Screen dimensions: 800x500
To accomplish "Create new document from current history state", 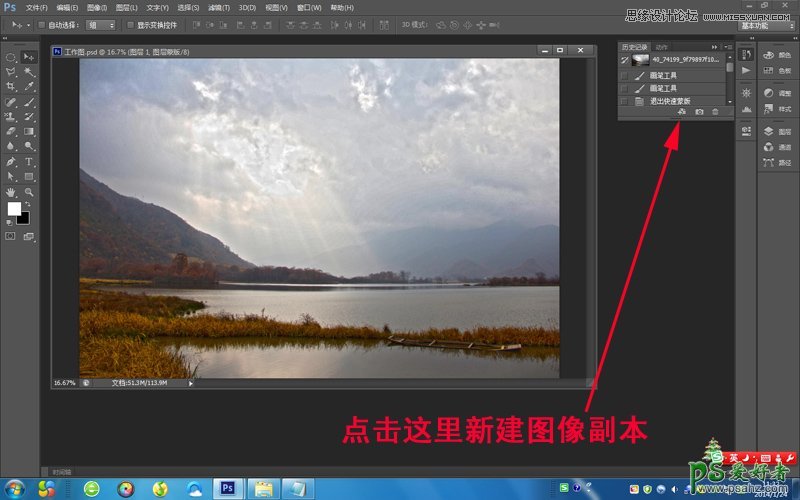I will pos(680,112).
